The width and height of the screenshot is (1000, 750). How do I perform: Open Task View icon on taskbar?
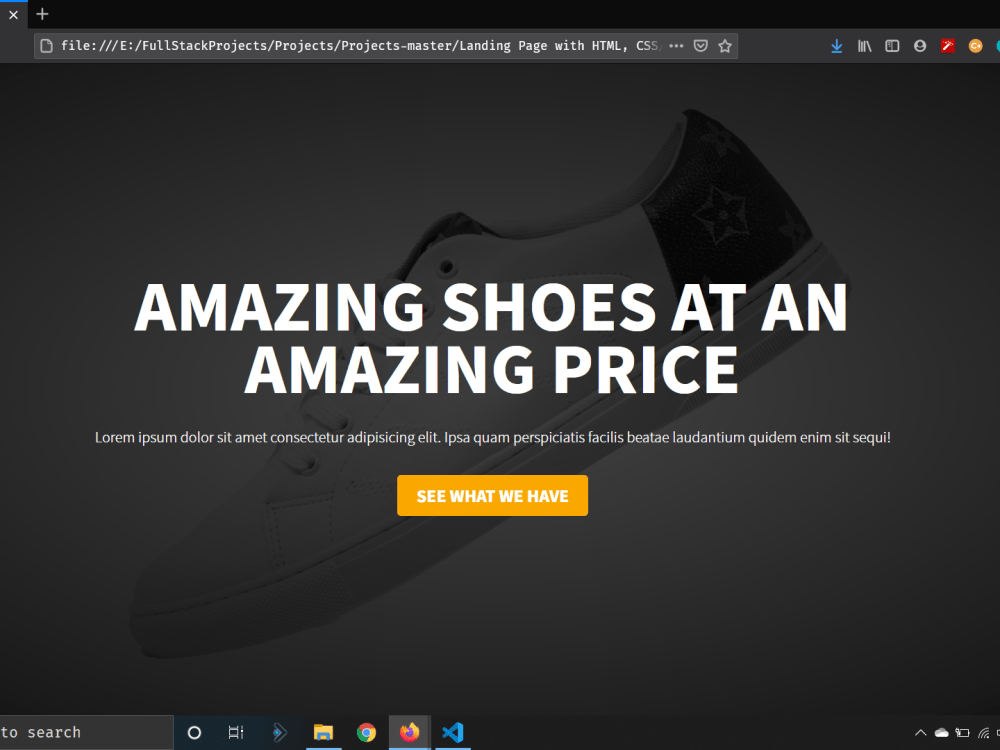236,733
